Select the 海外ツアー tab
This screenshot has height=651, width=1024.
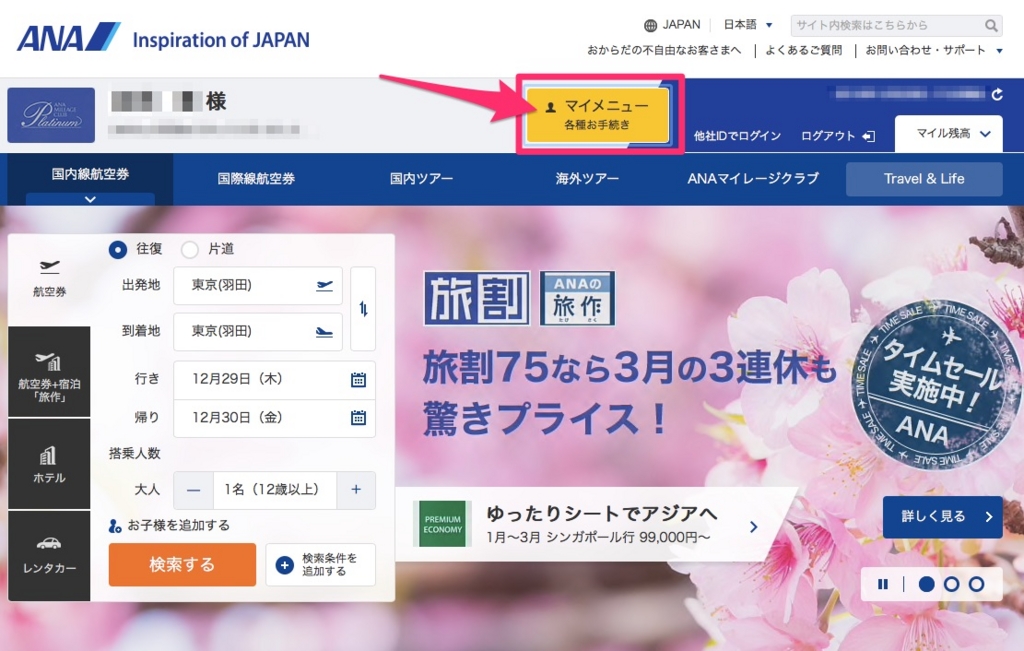(587, 179)
